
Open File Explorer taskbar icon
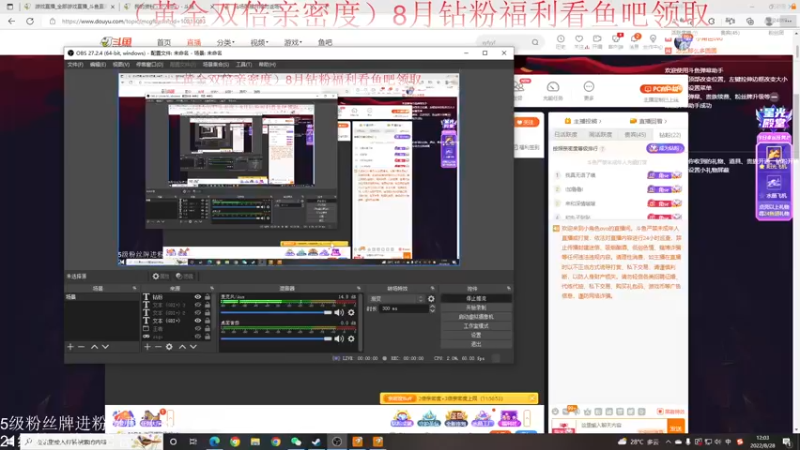(255, 441)
